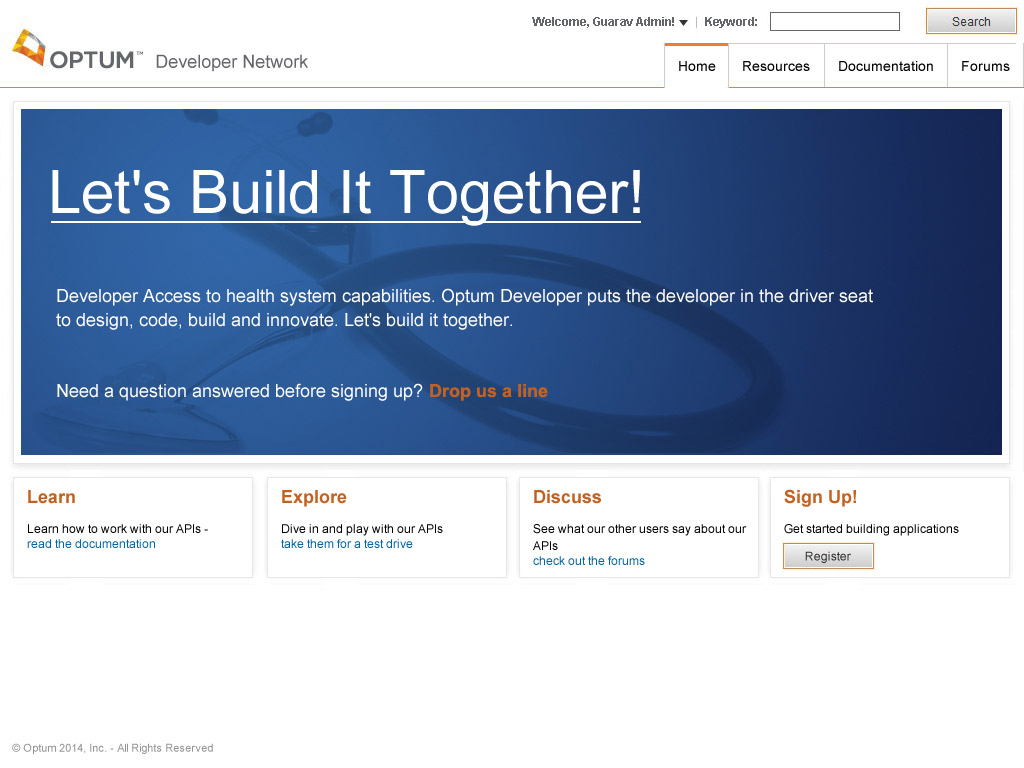
Task: Follow the Drop us a line link
Action: coord(488,391)
